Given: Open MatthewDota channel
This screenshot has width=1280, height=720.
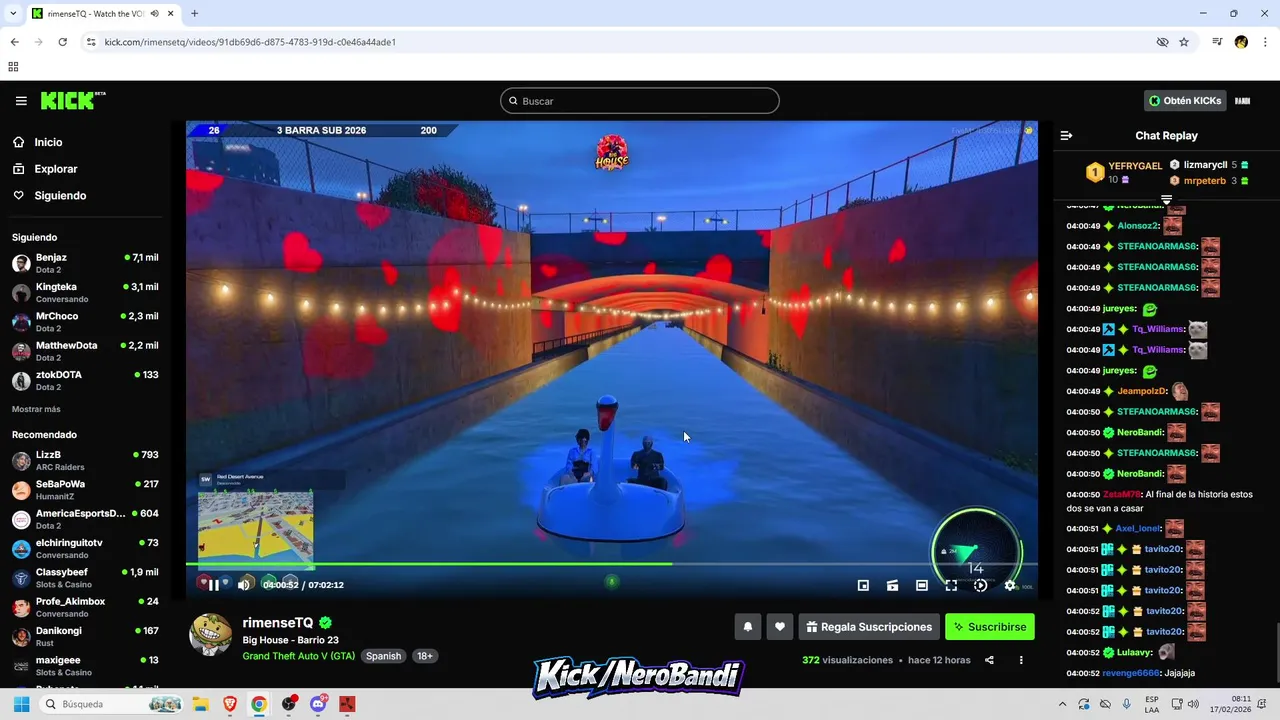Looking at the screenshot, I should tap(85, 351).
